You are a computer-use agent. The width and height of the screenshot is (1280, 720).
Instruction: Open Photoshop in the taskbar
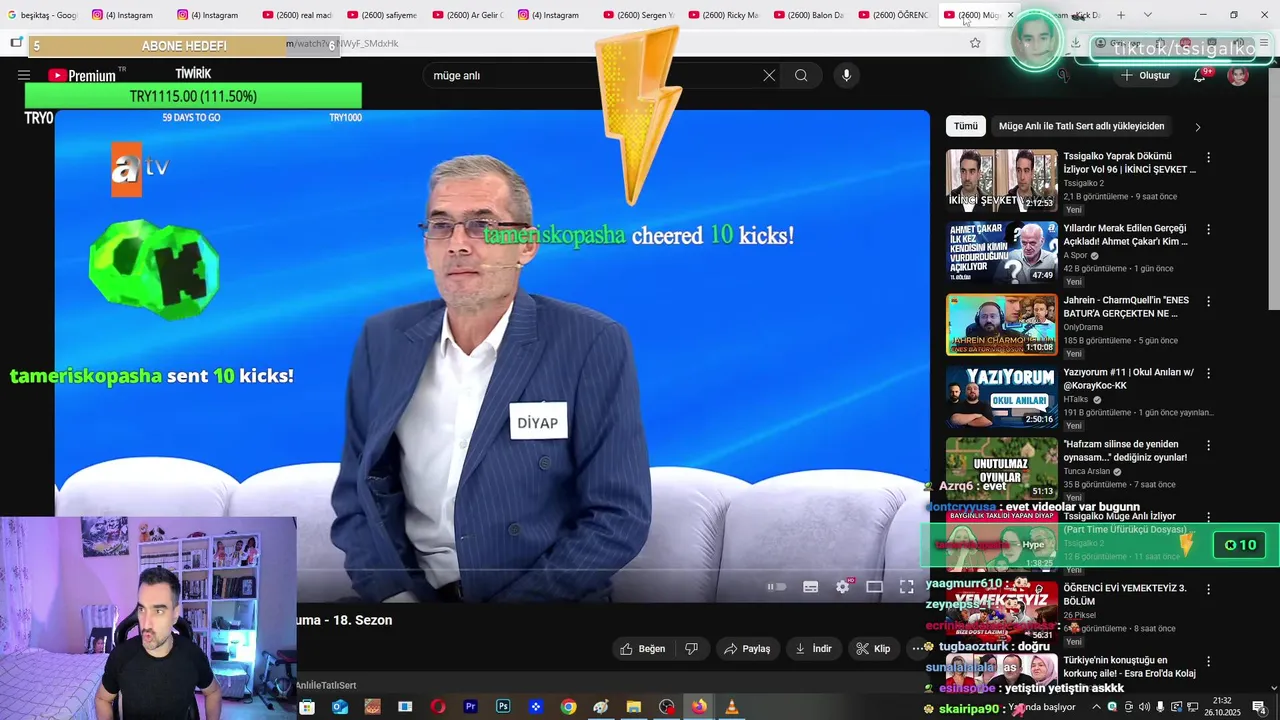pyautogui.click(x=503, y=707)
